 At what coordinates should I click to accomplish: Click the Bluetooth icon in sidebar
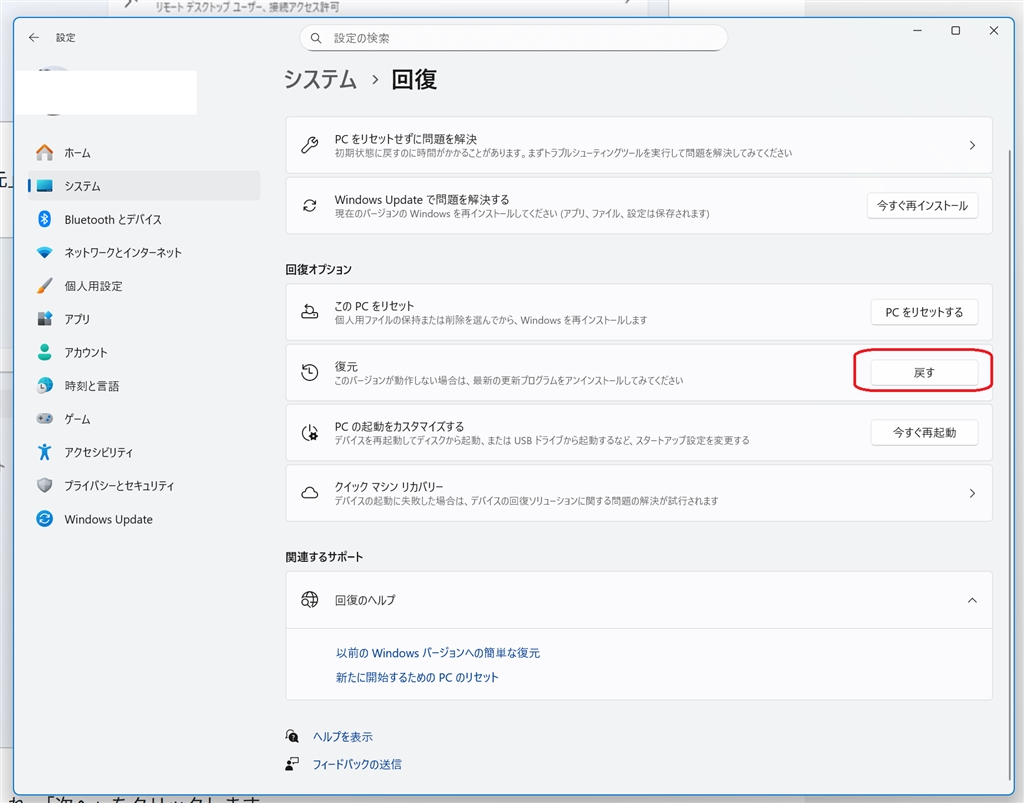pyautogui.click(x=44, y=219)
